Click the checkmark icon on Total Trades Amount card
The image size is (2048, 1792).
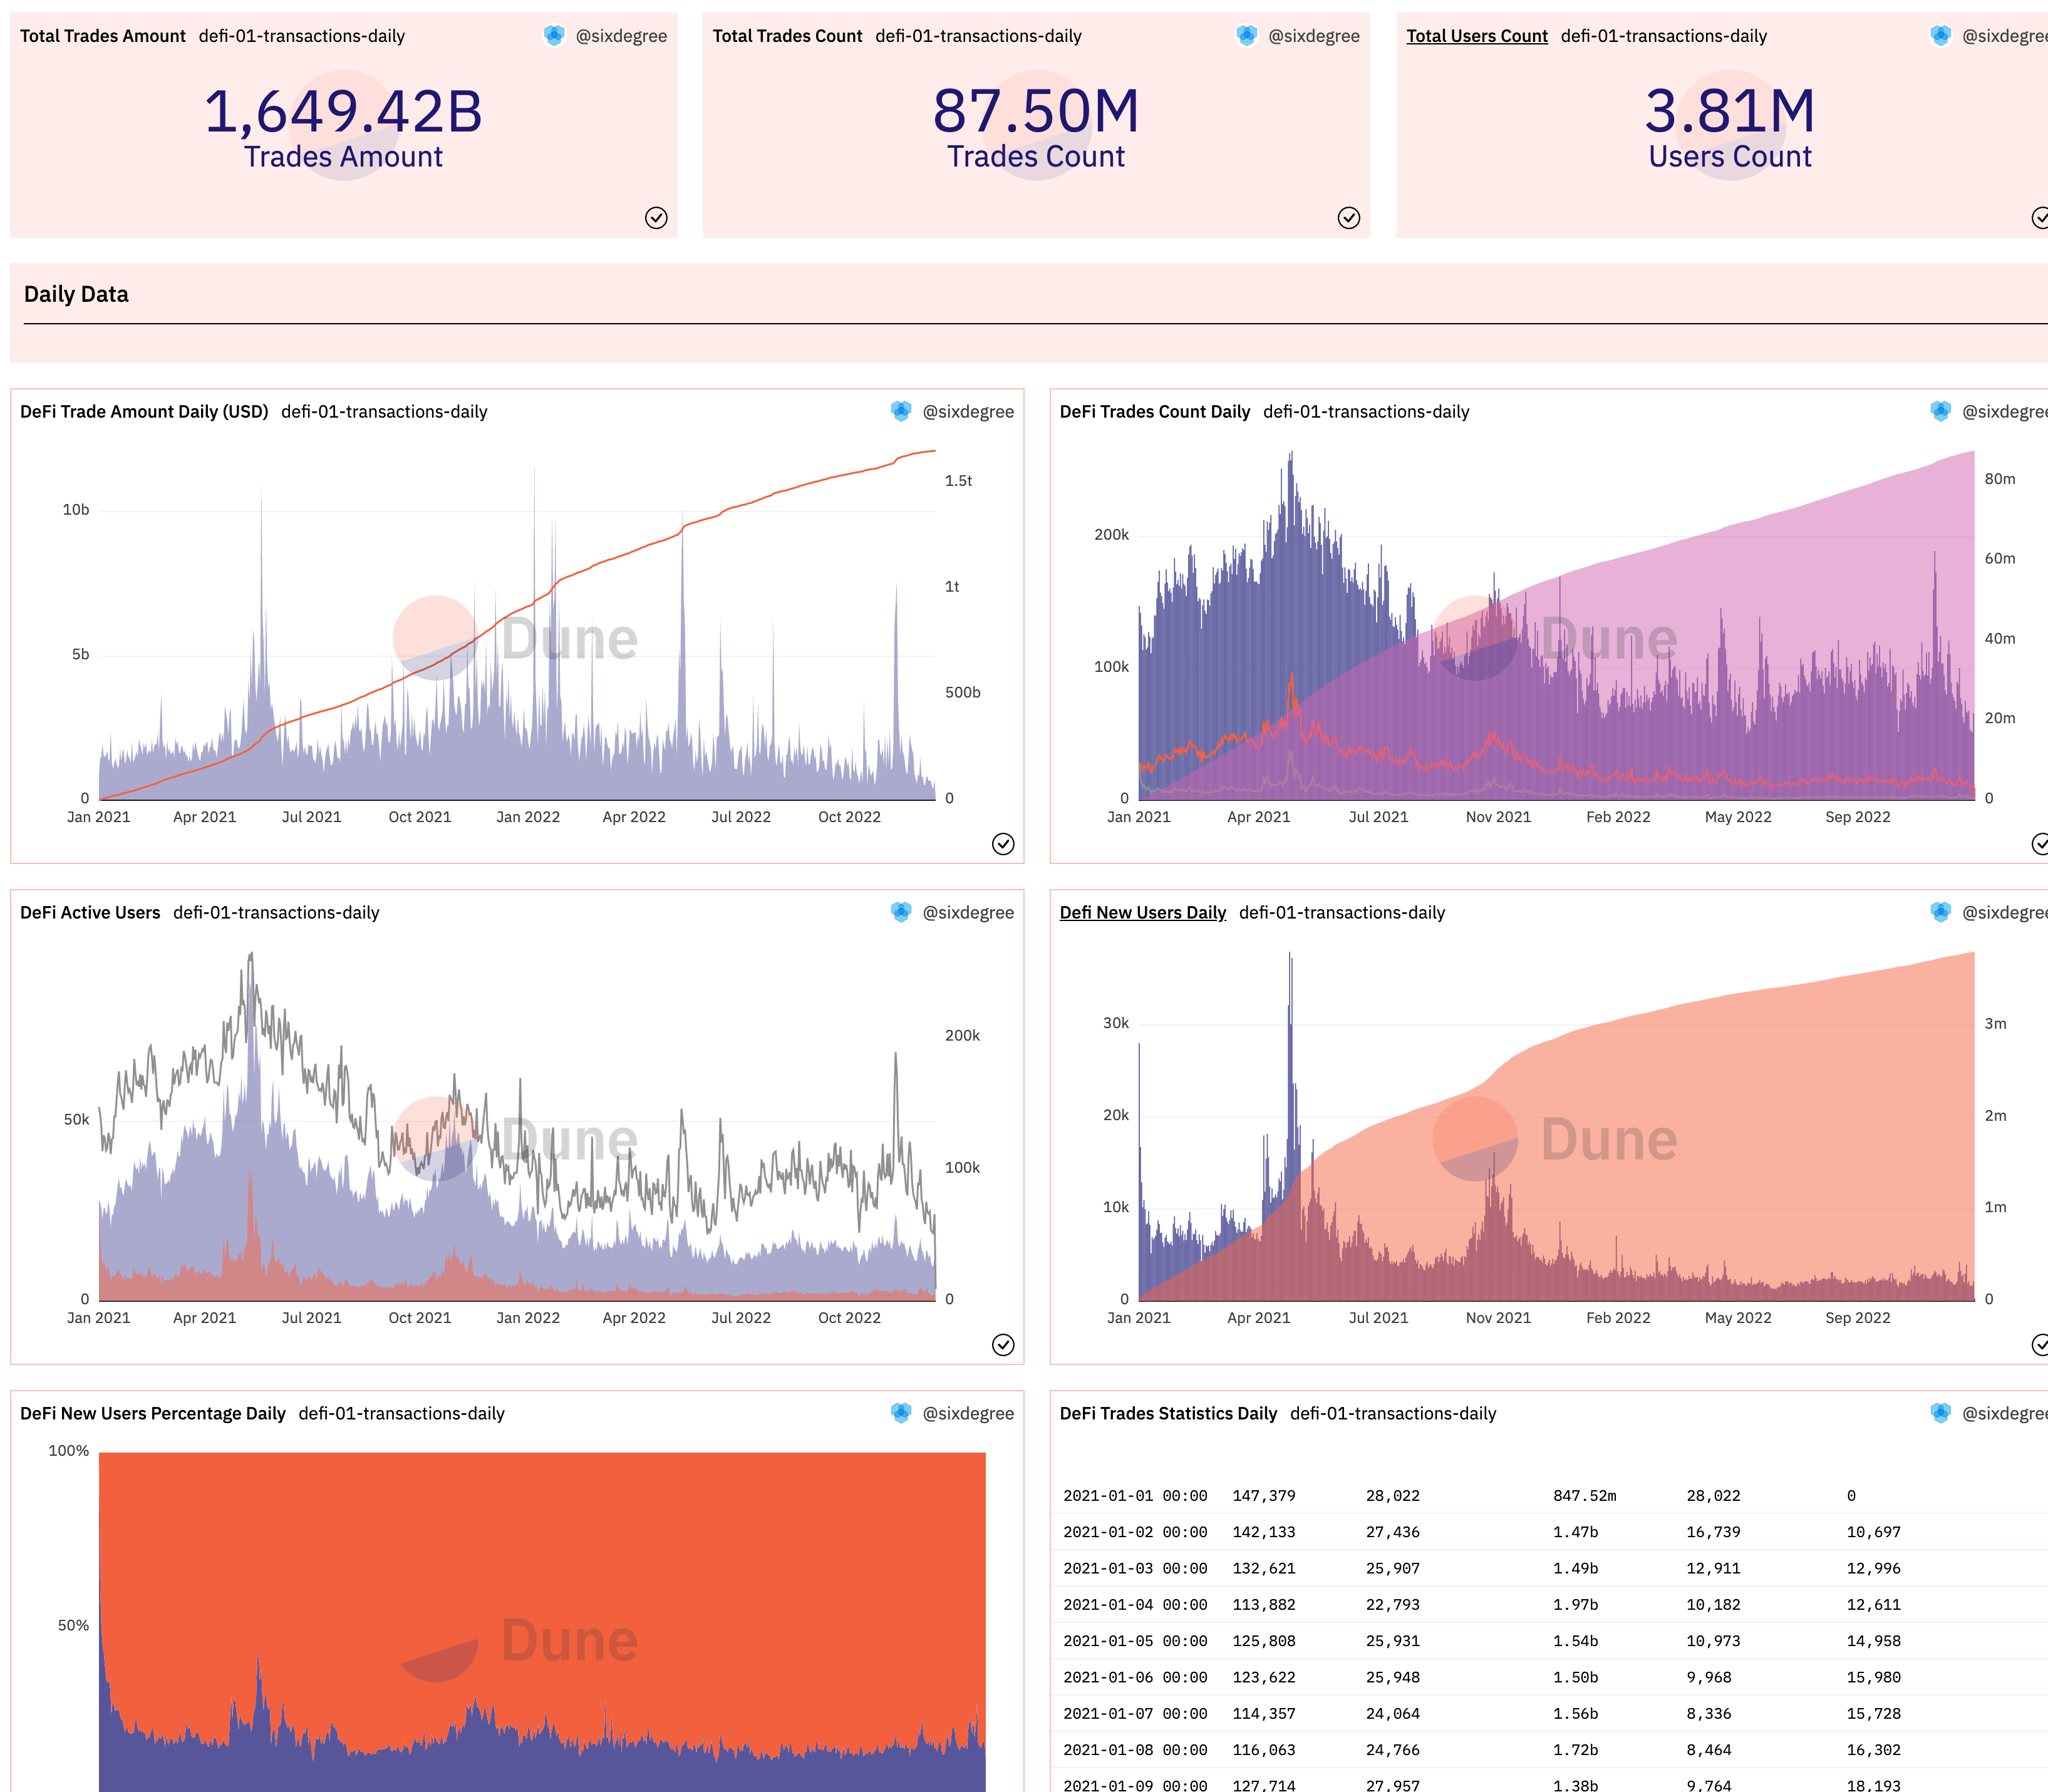(x=656, y=218)
